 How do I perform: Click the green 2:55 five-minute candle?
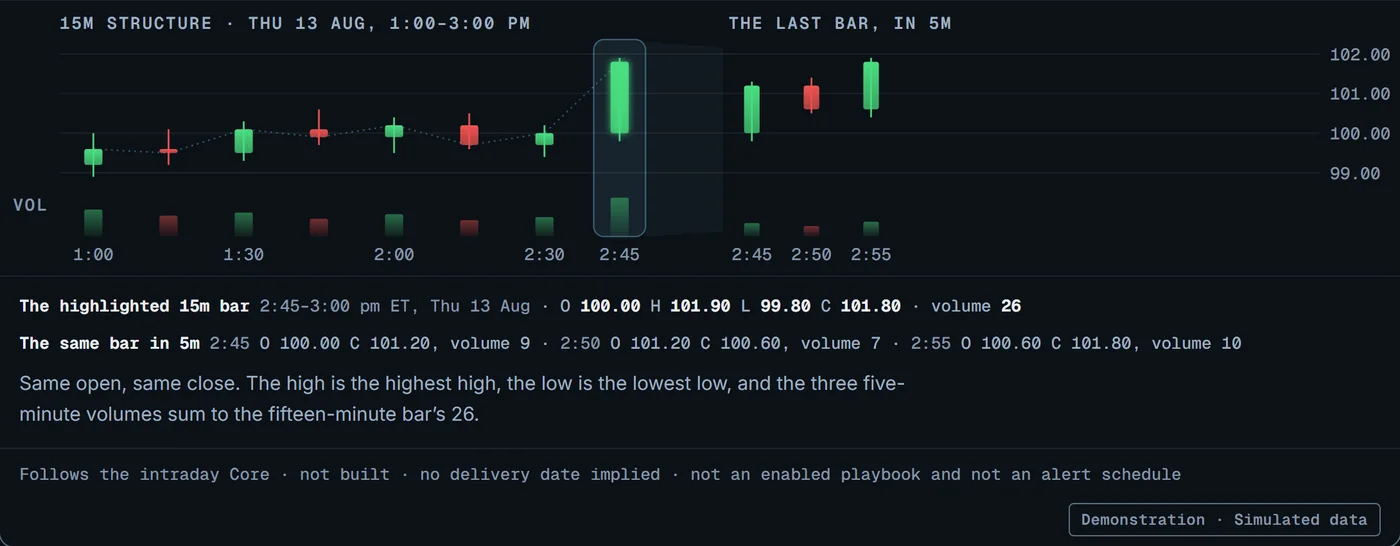click(x=871, y=86)
